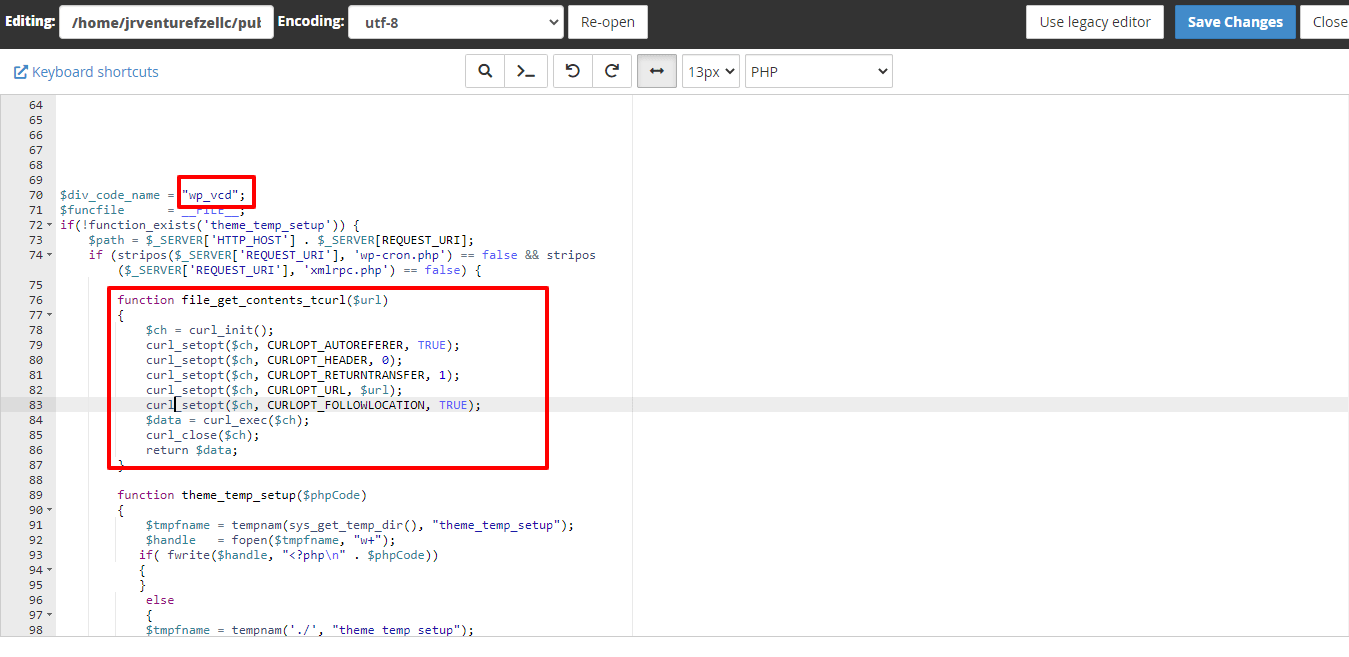Image resolution: width=1349 pixels, height=657 pixels.
Task: Click the "wp_vcd" string on line 70
Action: pyautogui.click(x=210, y=195)
